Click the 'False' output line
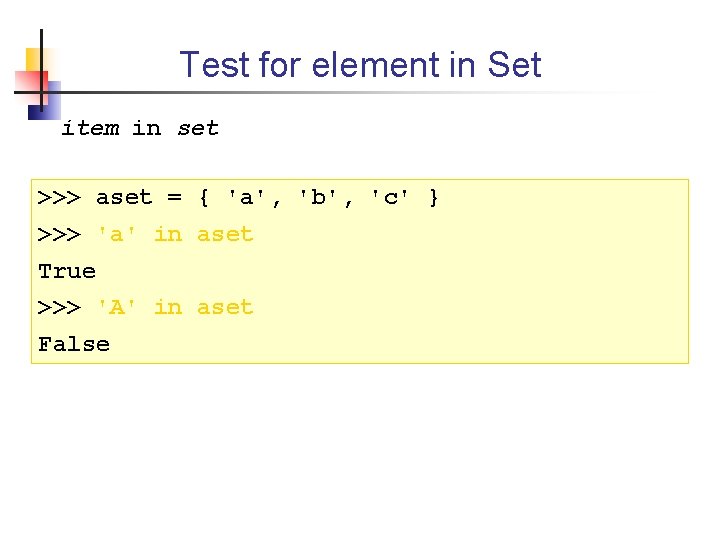 point(74,345)
